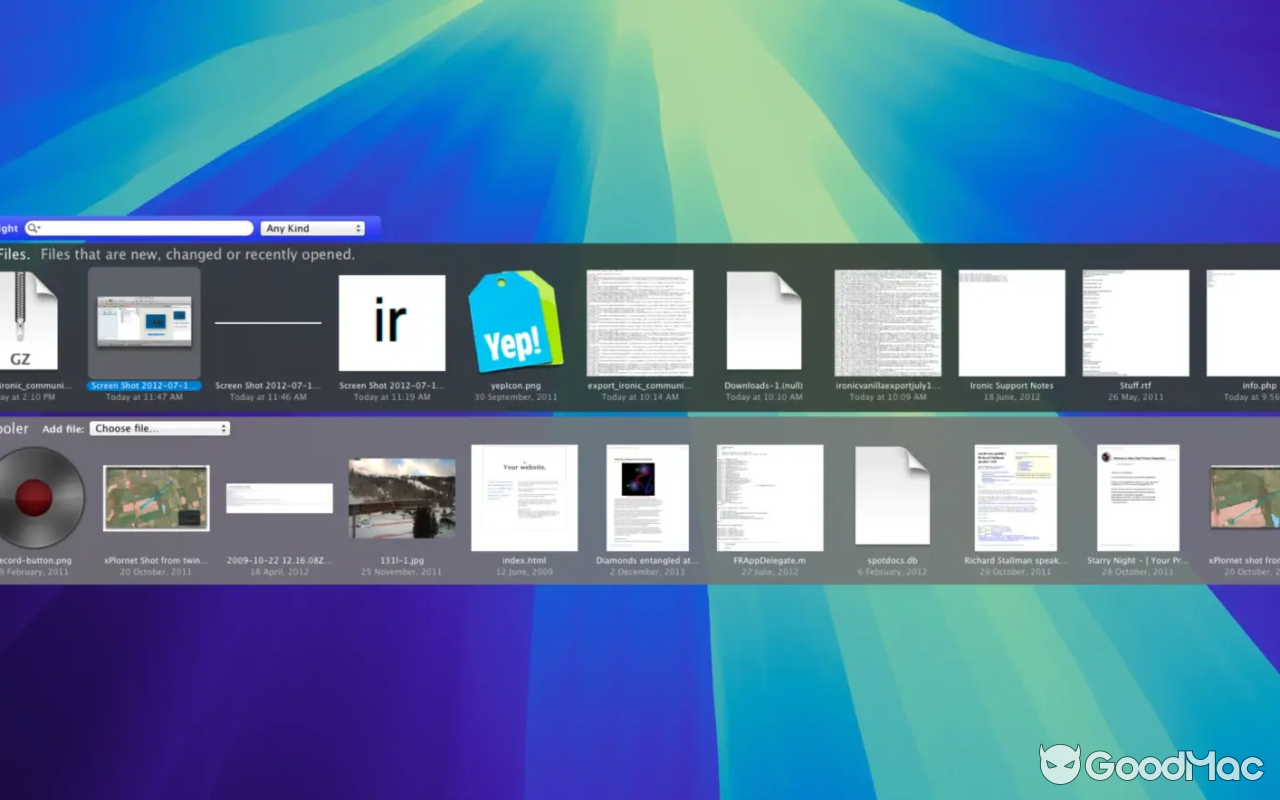Open the index.html document thumbnail
The height and width of the screenshot is (800, 1280).
click(x=524, y=498)
